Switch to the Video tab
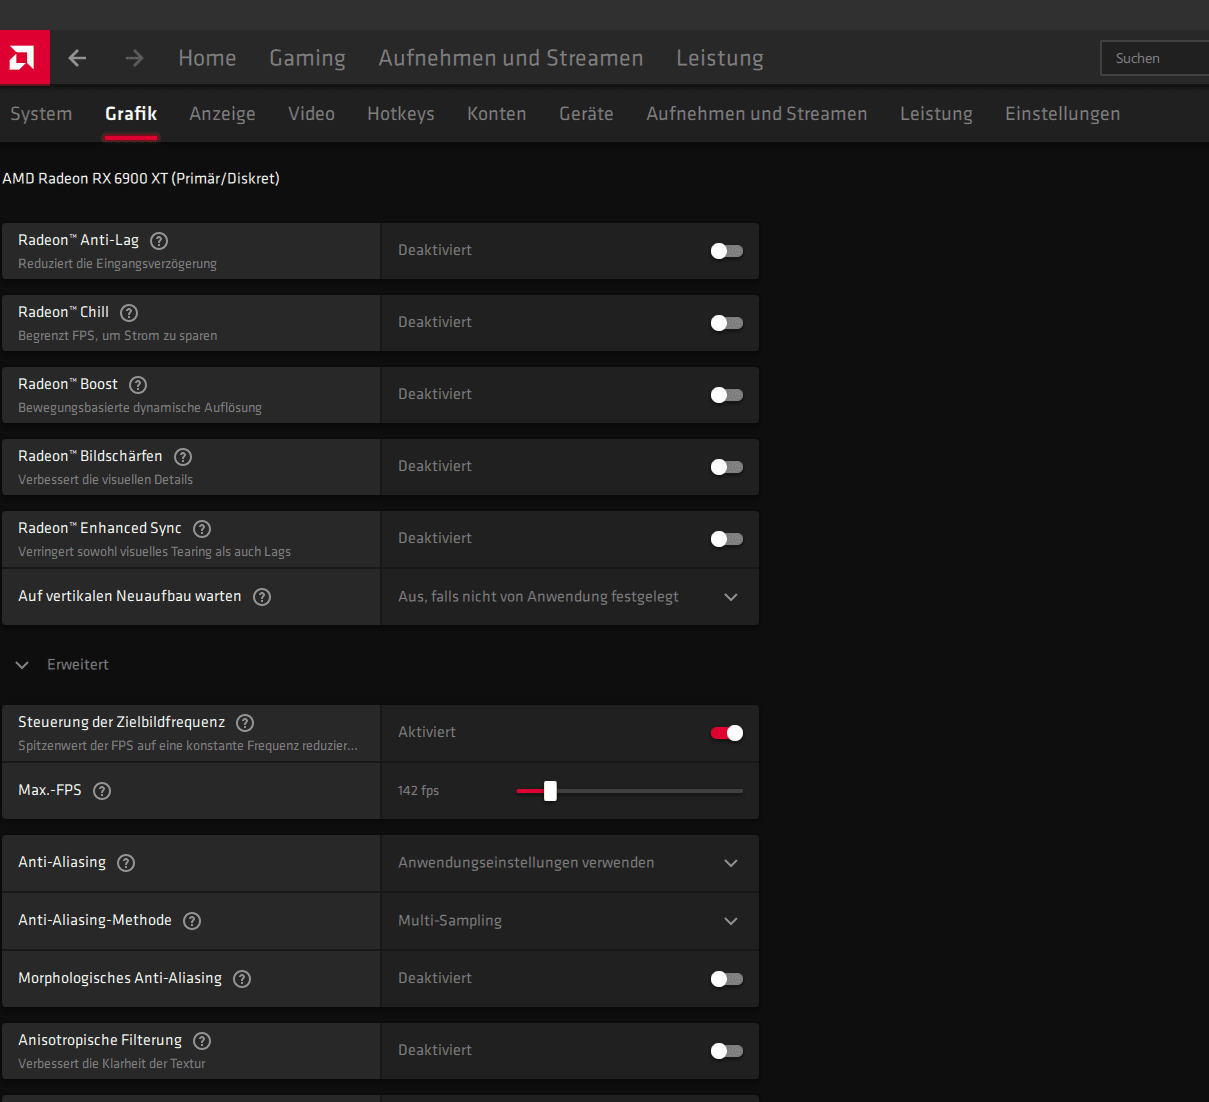Viewport: 1209px width, 1102px height. 311,114
